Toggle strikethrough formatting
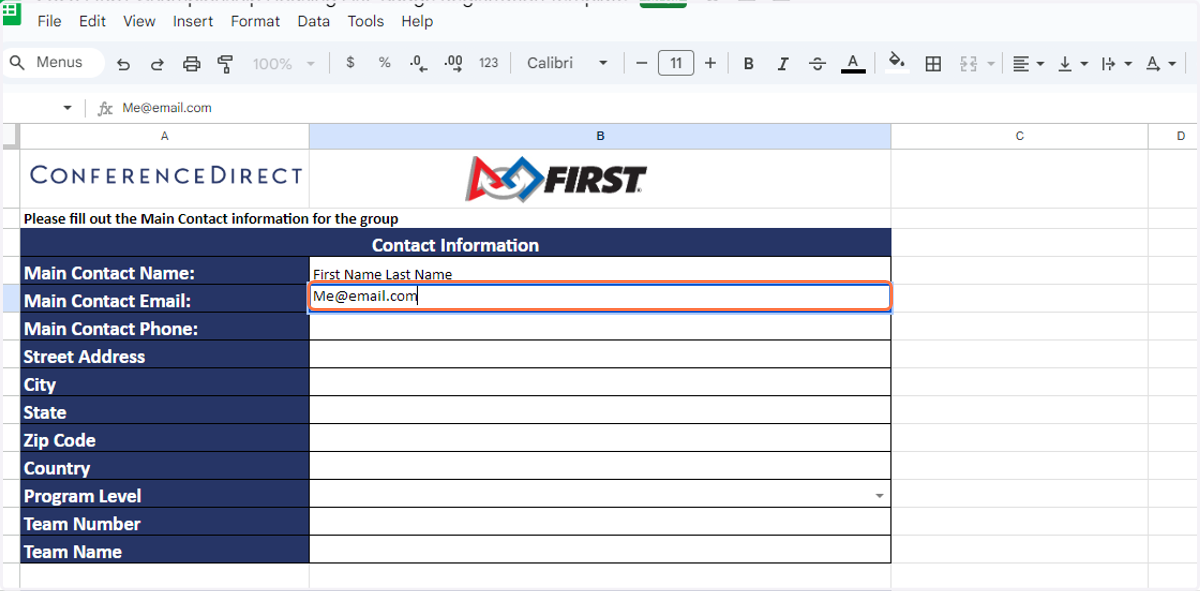 817,64
